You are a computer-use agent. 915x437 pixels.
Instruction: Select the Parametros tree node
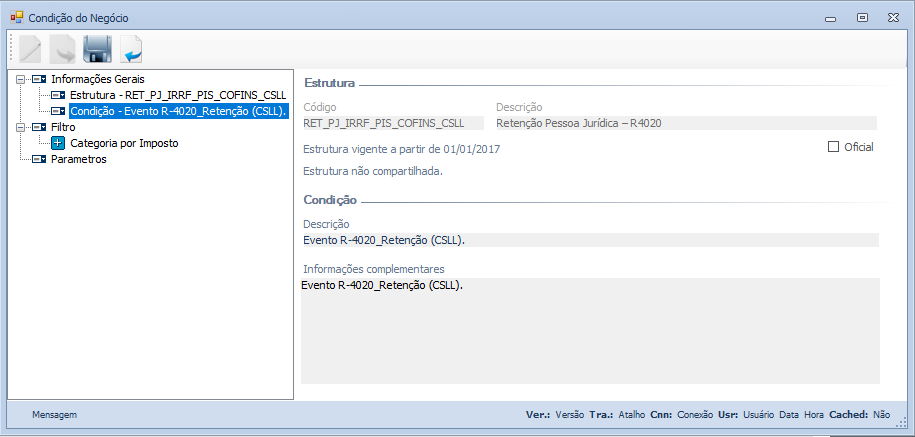coord(79,159)
